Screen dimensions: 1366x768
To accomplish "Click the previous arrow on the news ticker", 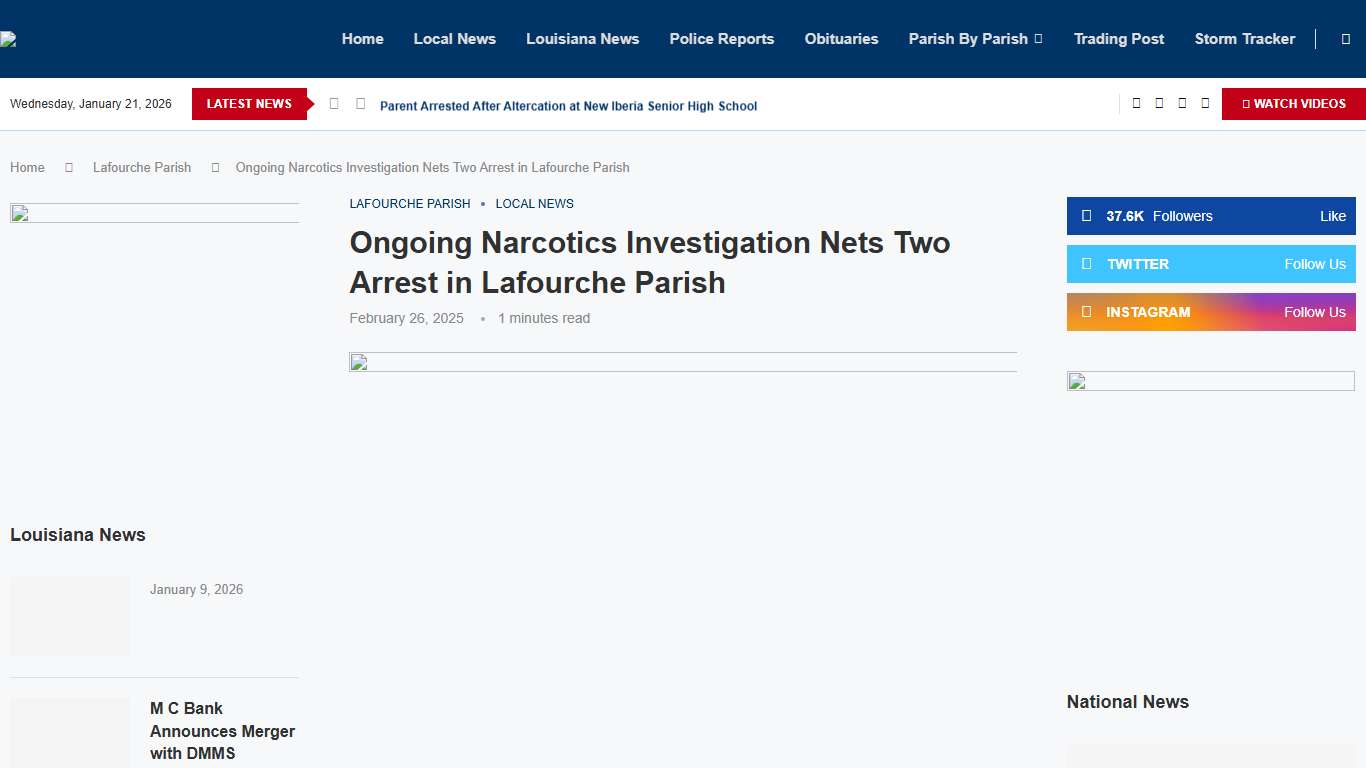I will point(334,103).
